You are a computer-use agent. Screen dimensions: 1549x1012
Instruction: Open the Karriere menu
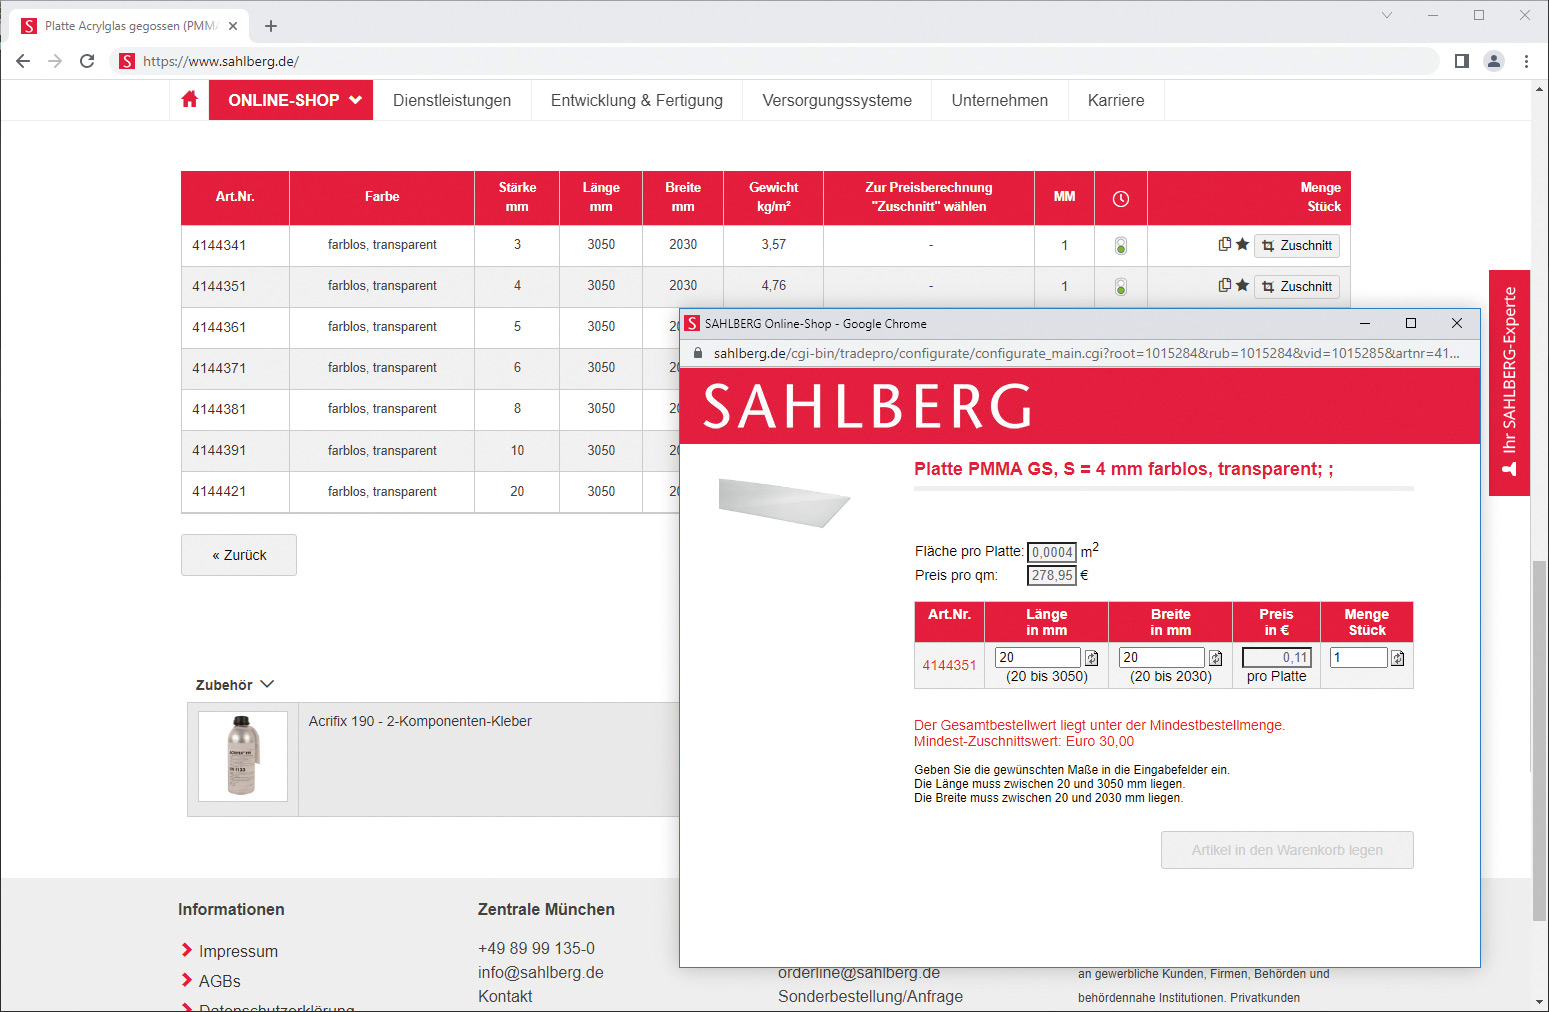click(1116, 100)
